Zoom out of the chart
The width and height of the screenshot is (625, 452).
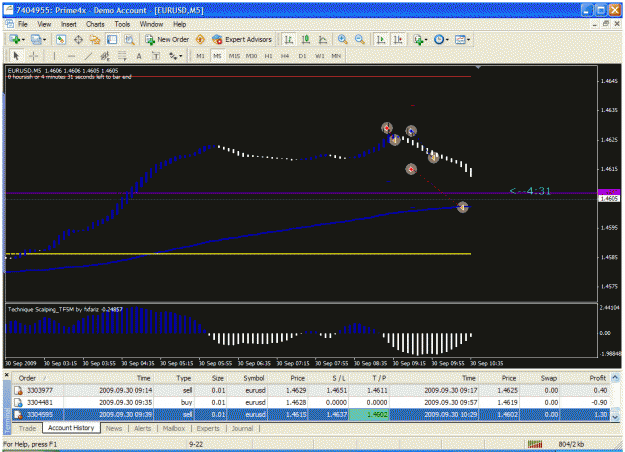(360, 39)
